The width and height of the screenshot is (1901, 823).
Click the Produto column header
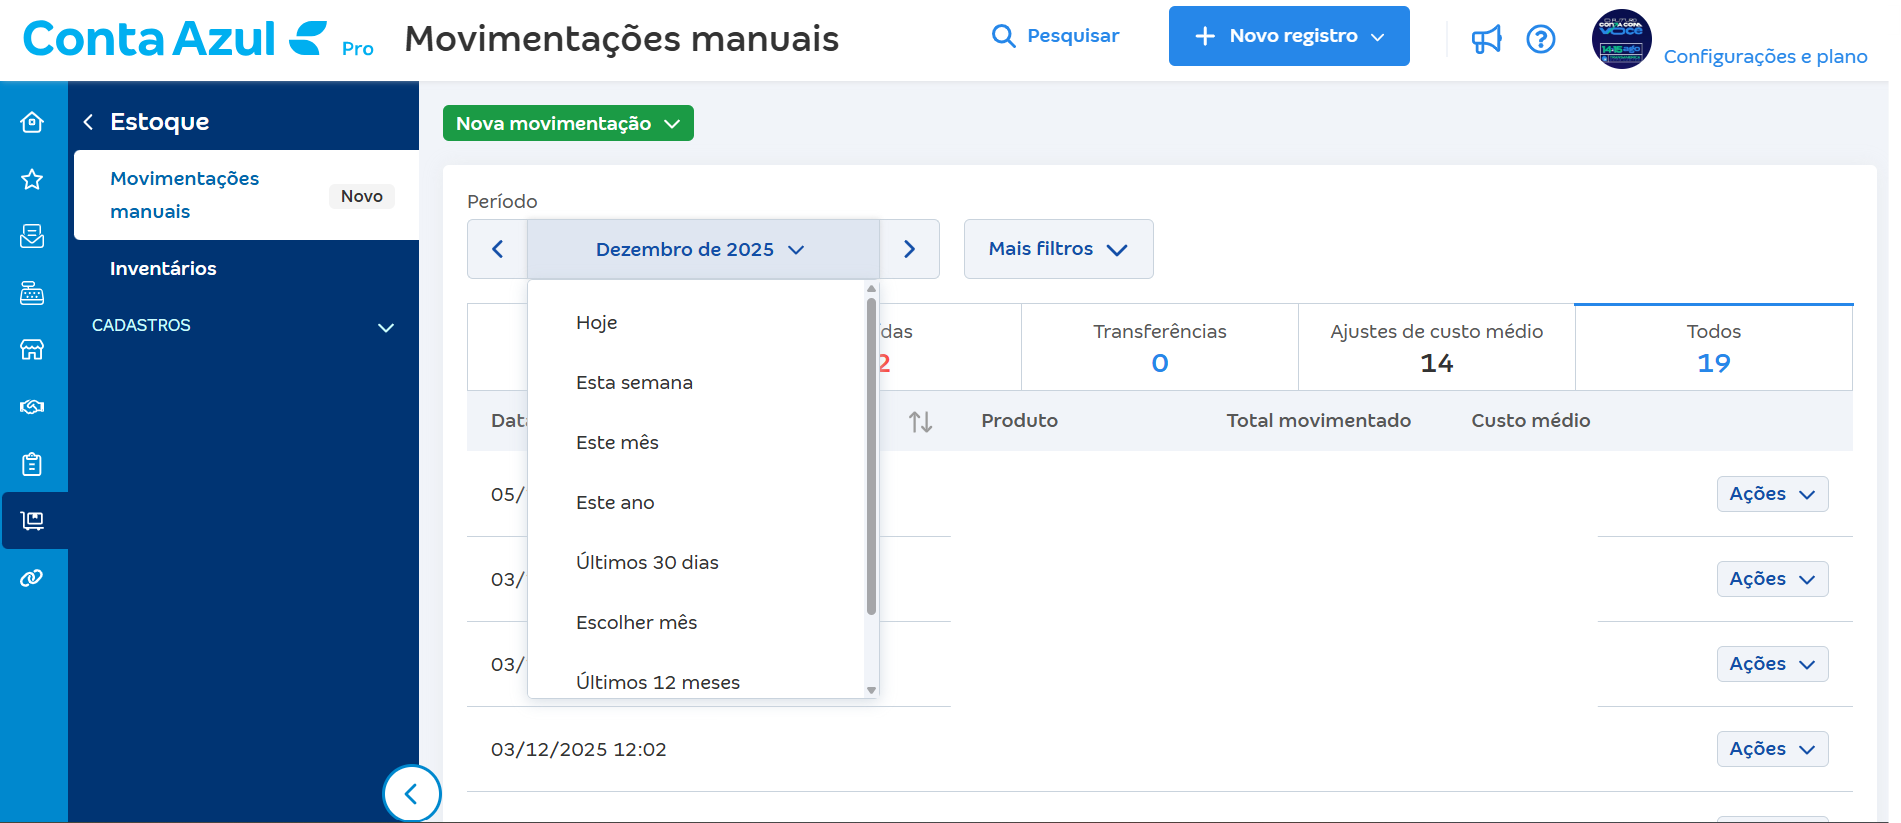click(1019, 421)
